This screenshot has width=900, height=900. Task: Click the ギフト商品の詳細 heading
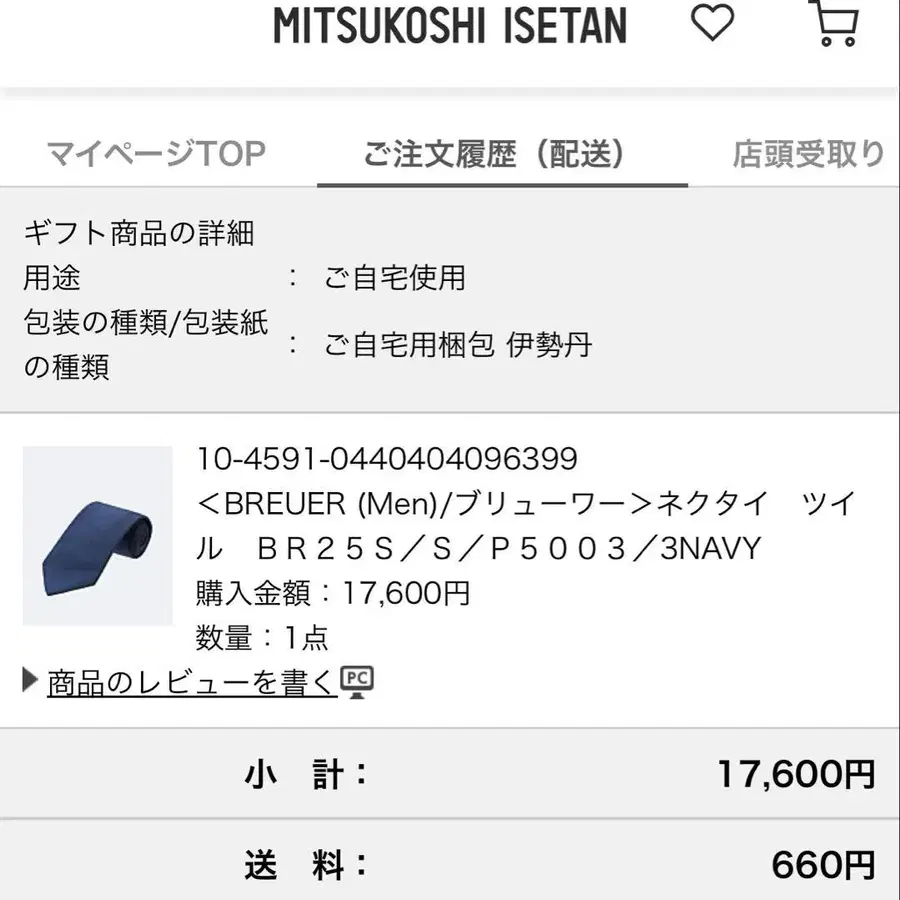[139, 233]
